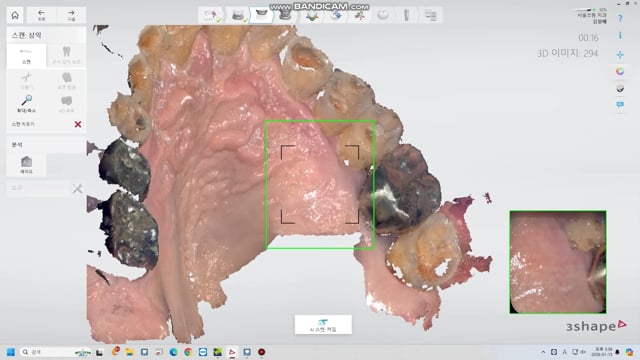Open the grayed round workflow step
The width and height of the screenshot is (640, 360).
click(383, 16)
